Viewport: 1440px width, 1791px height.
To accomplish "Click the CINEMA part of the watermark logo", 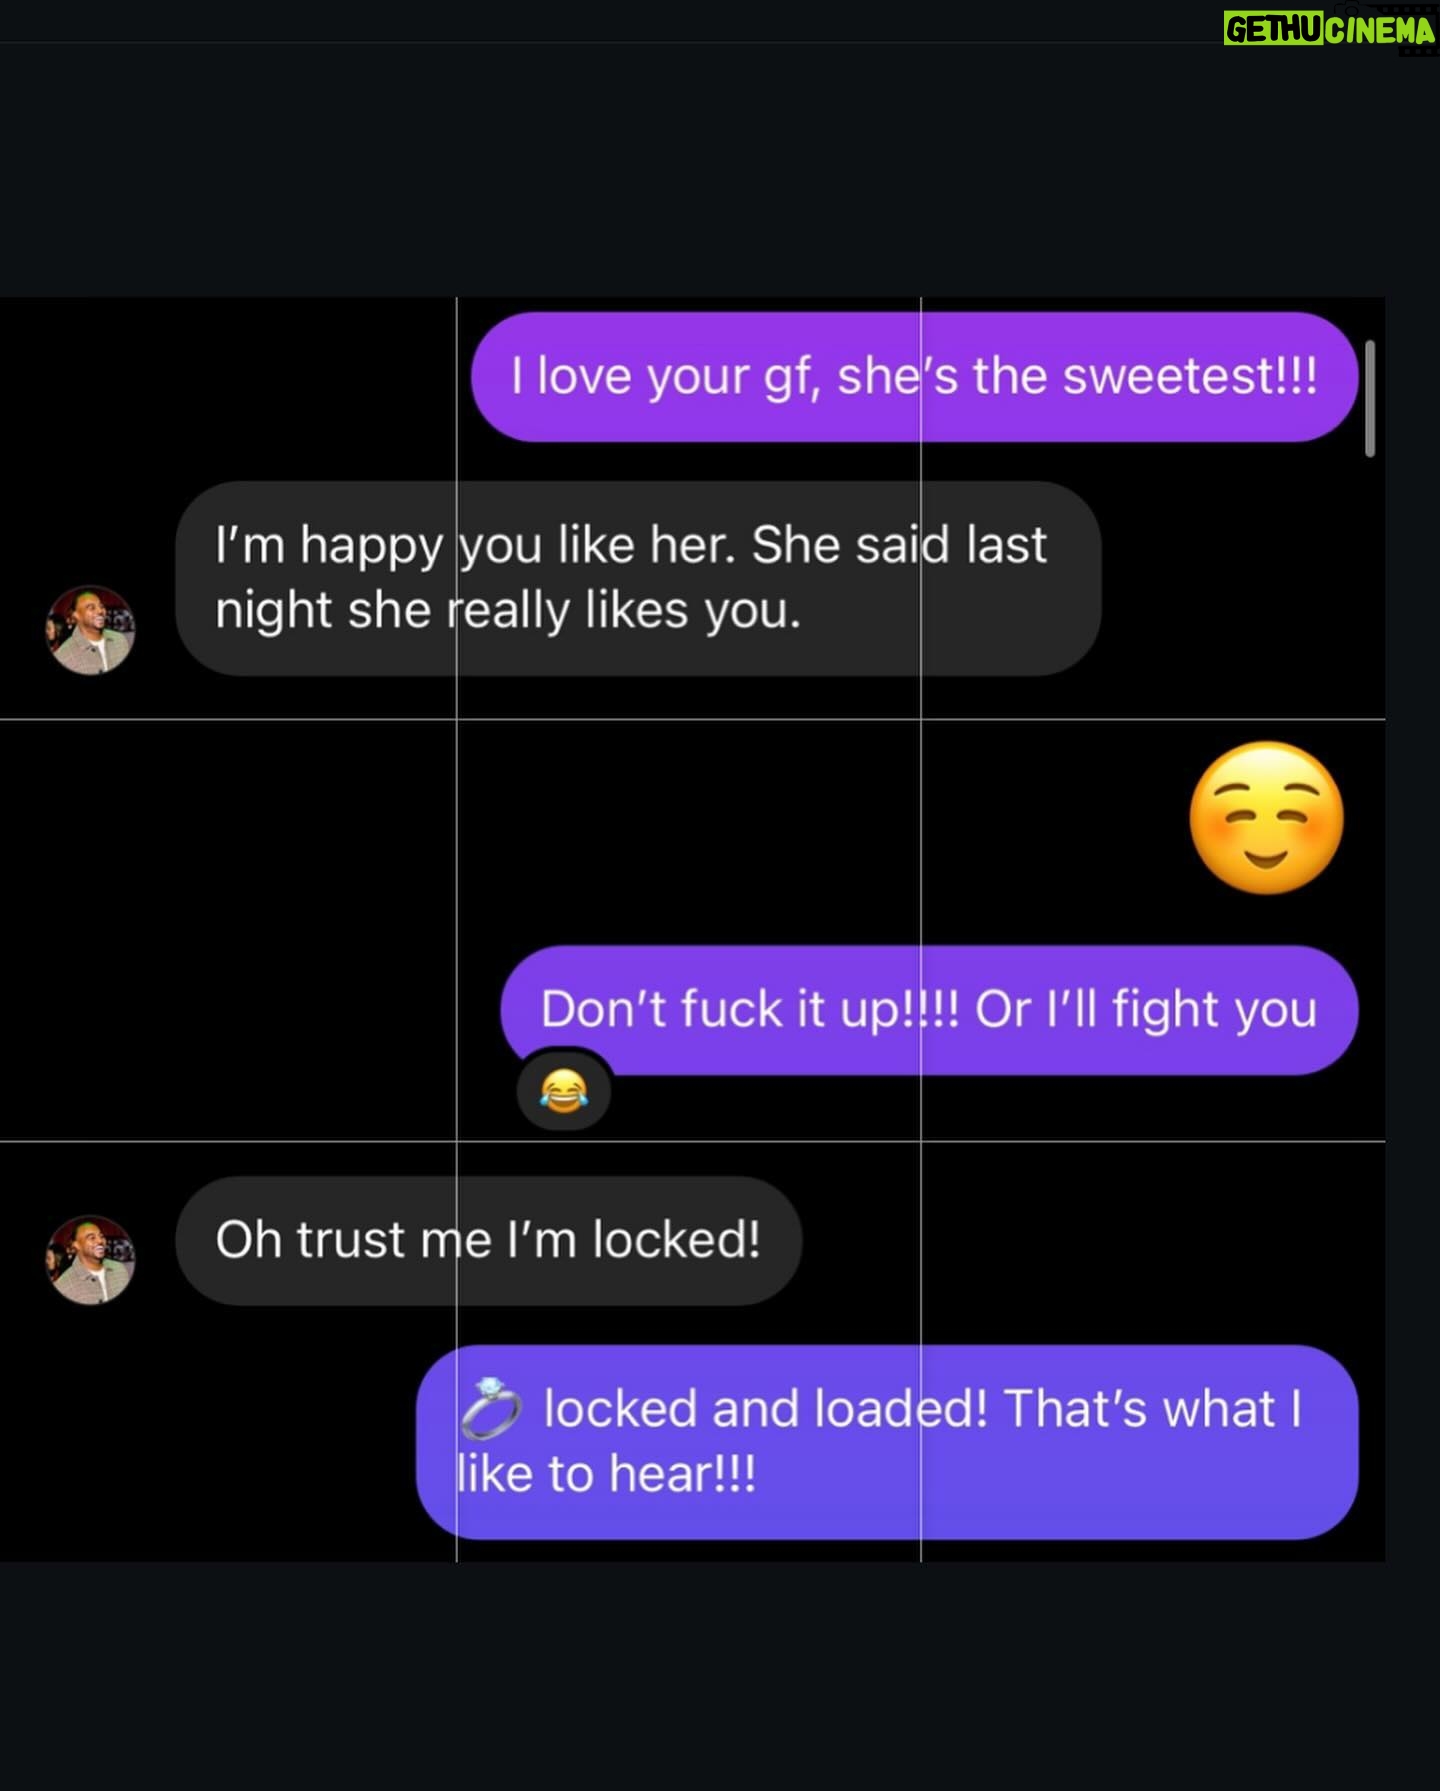I will [1380, 30].
